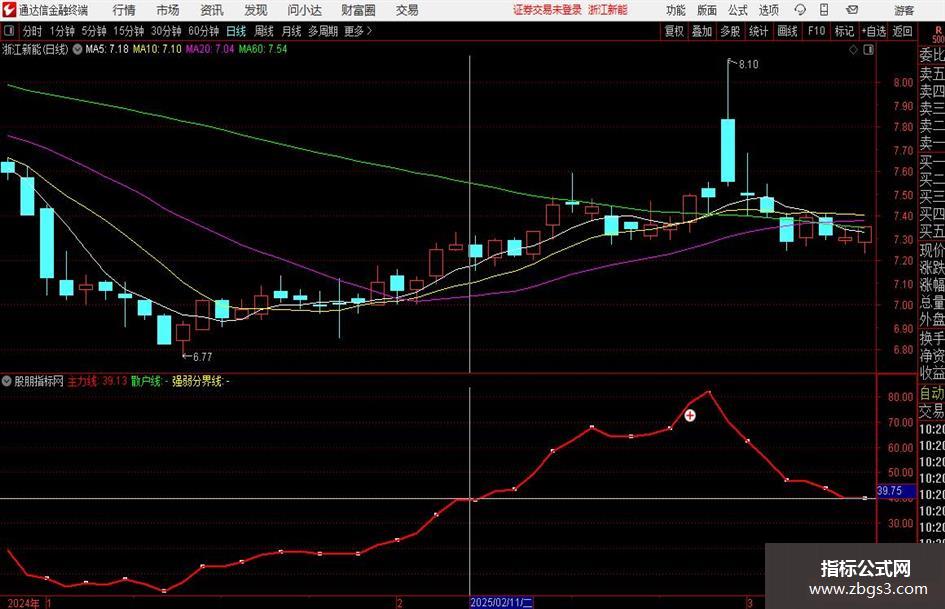945x609 pixels.
Task: Select the 1分钟 period tab
Action: 62,31
